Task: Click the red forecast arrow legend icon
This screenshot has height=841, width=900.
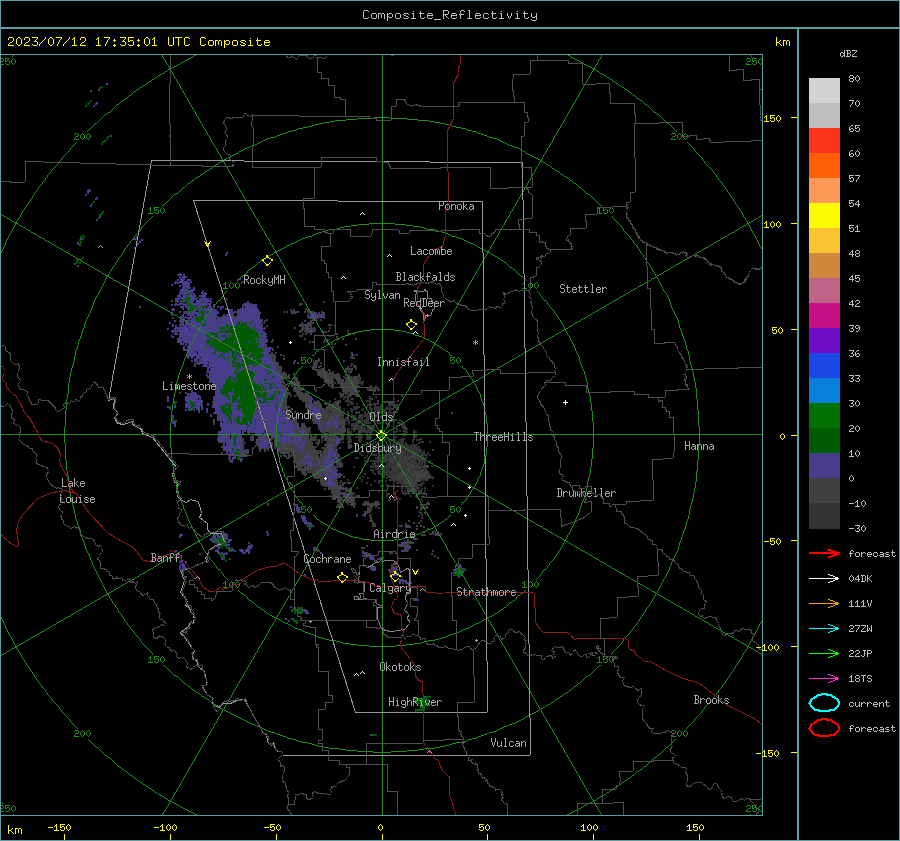Action: click(x=824, y=553)
